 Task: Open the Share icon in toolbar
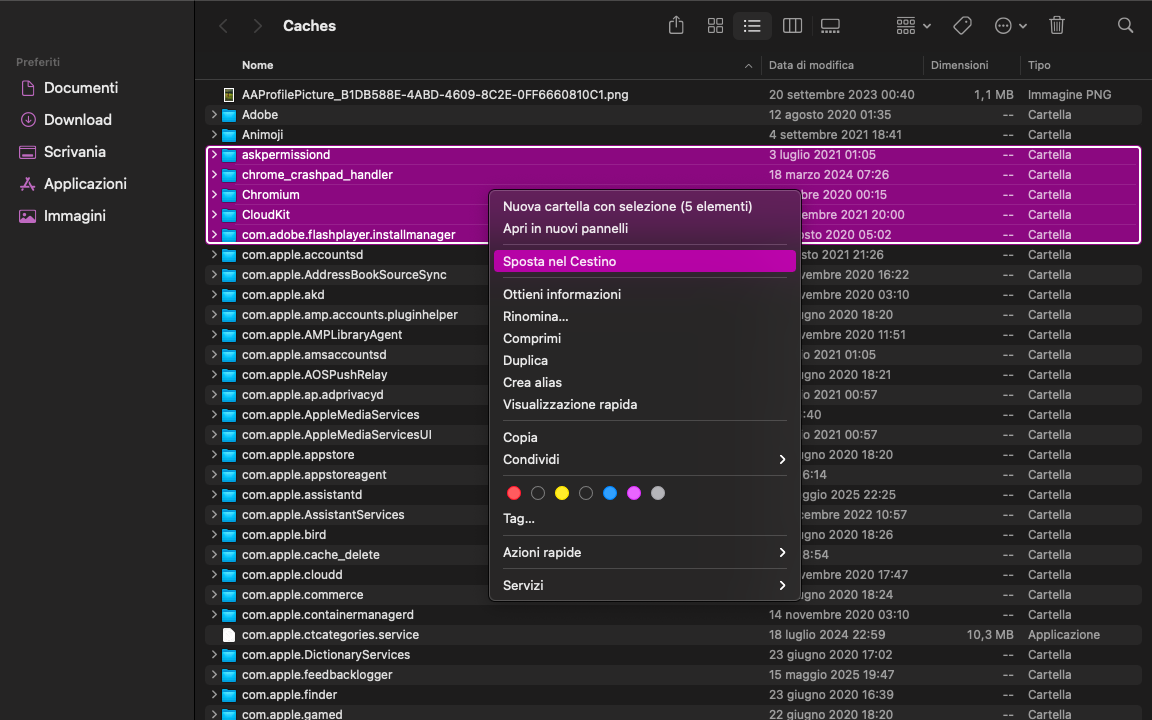675,25
